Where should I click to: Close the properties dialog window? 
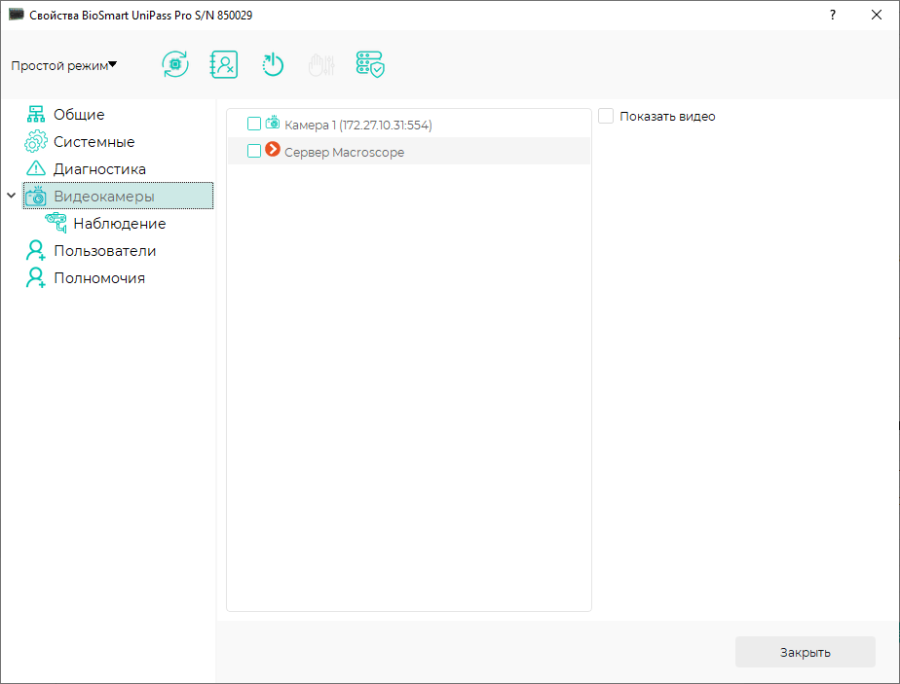[x=876, y=15]
